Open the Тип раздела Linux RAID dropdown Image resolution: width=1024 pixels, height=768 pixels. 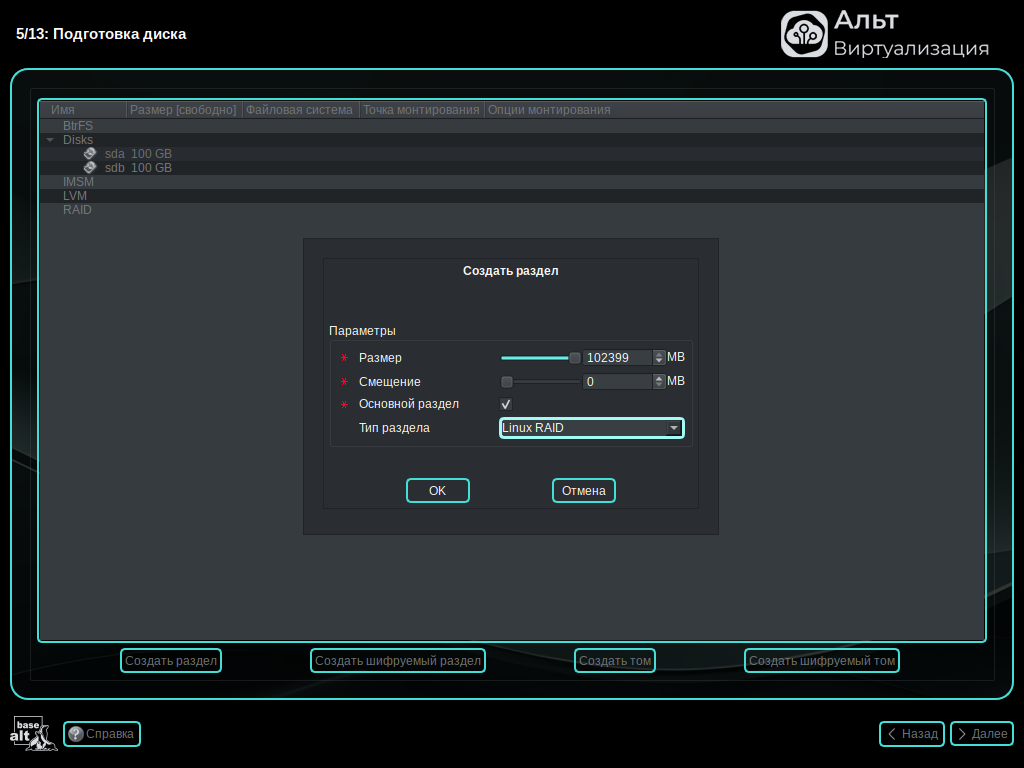pos(592,428)
